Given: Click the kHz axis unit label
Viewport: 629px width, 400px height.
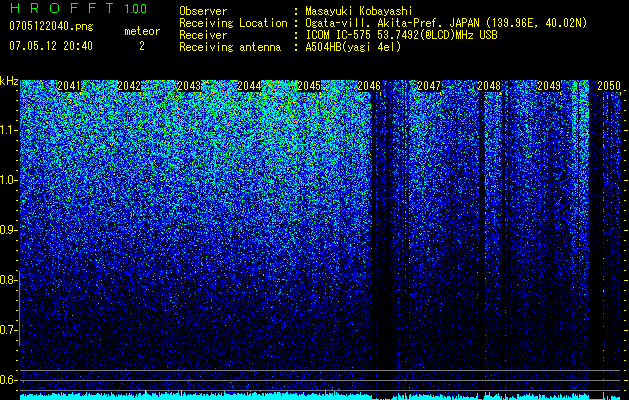Looking at the screenshot, I should pos(9,81).
